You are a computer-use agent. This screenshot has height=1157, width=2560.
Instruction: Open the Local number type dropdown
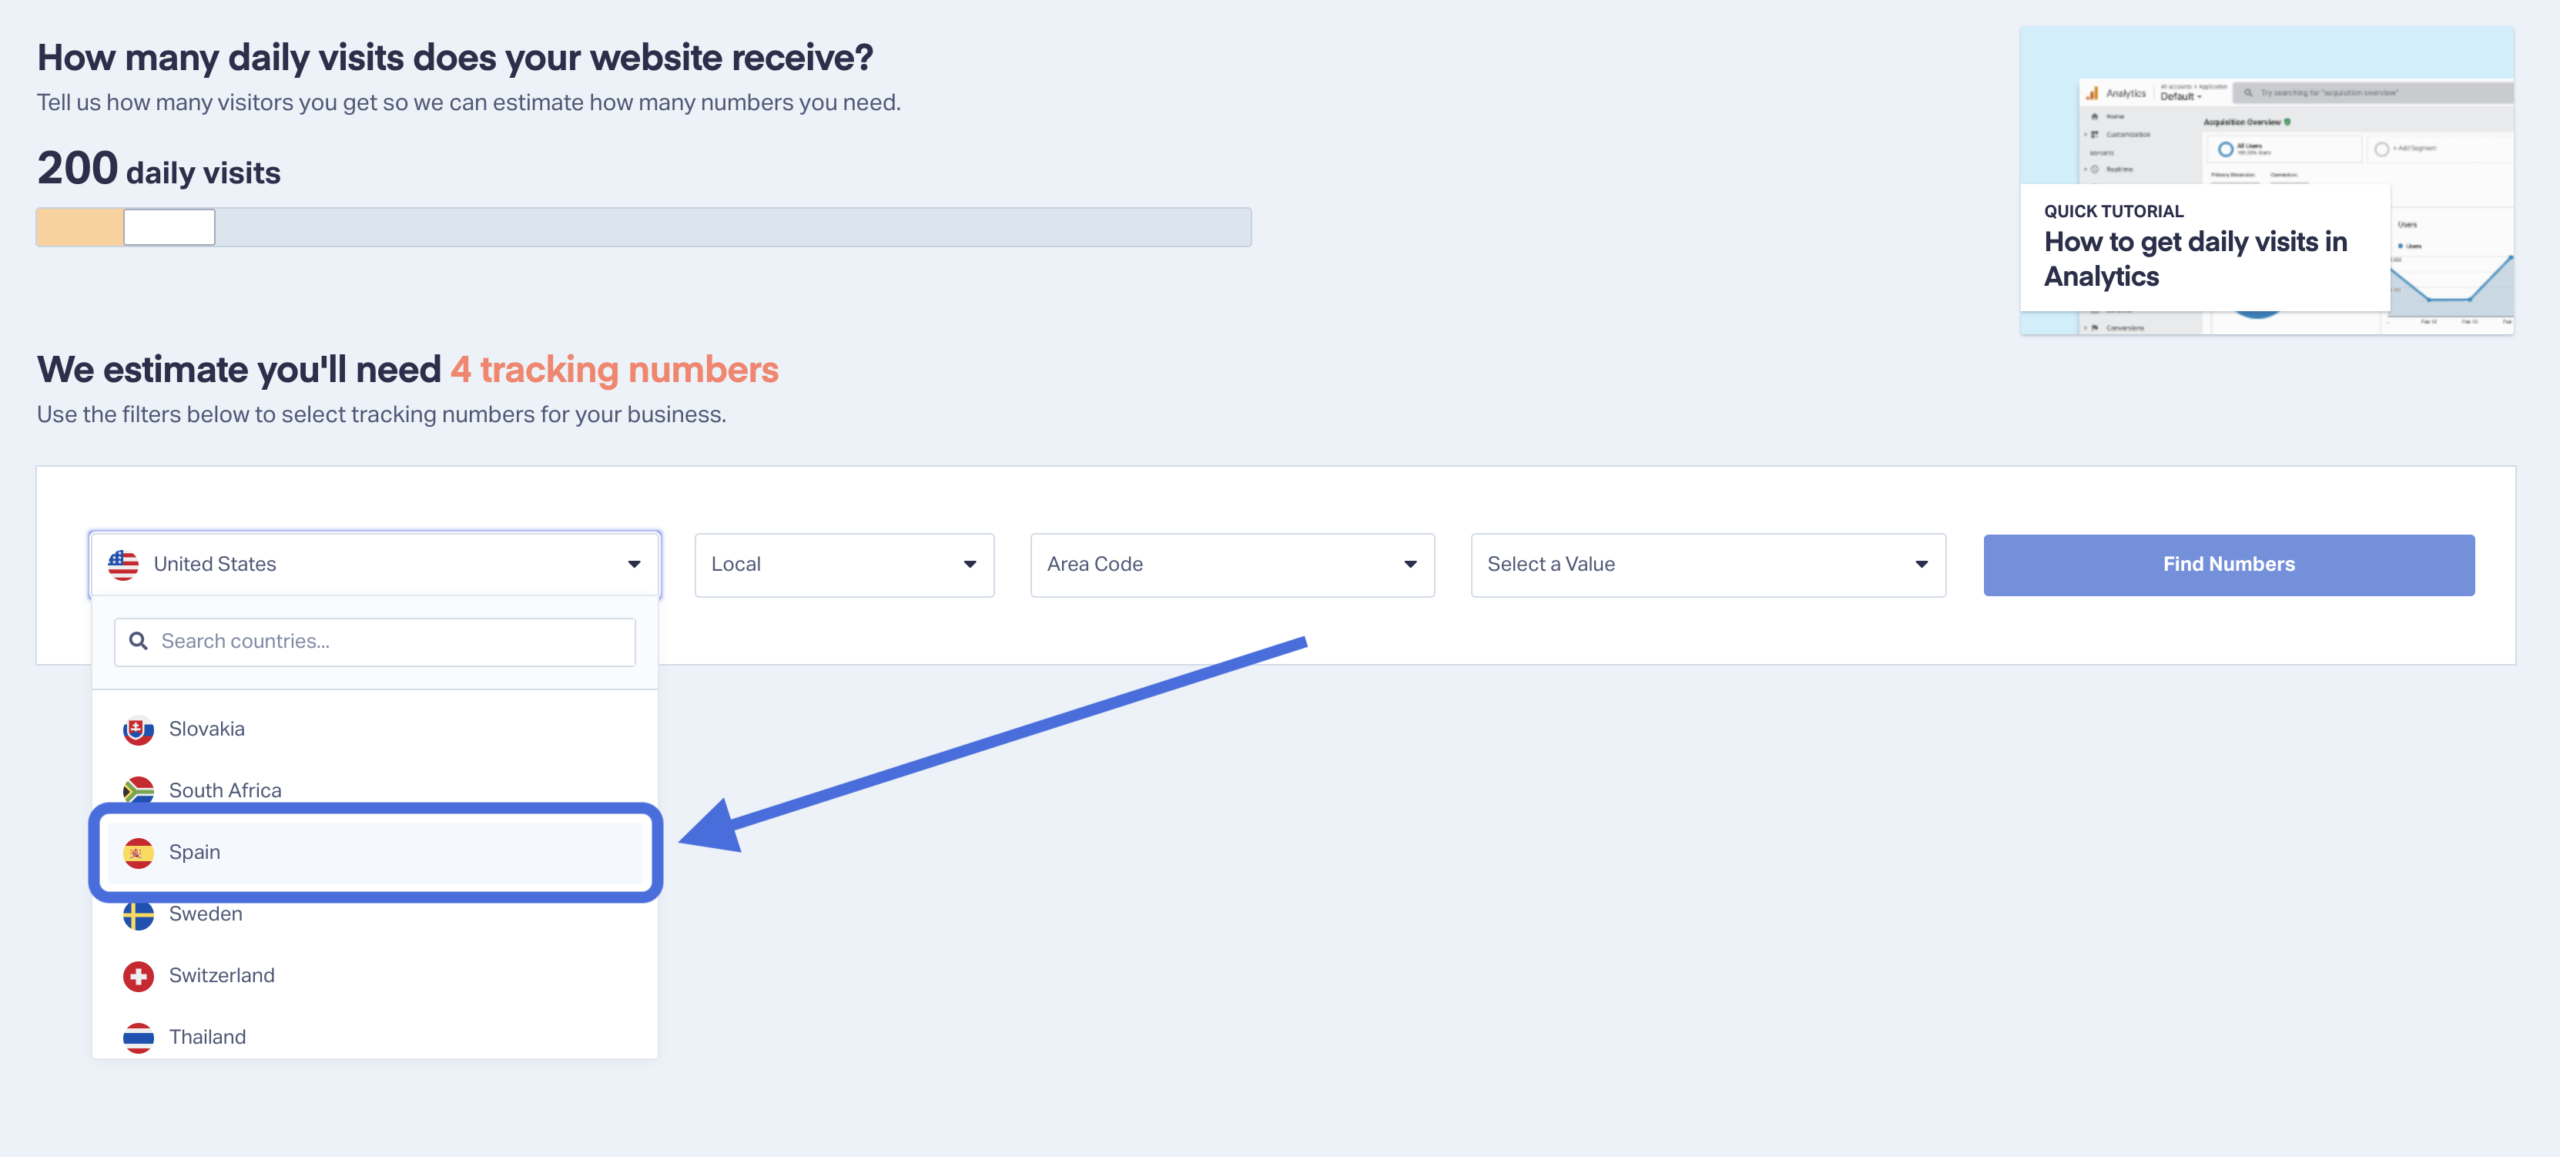tap(844, 565)
